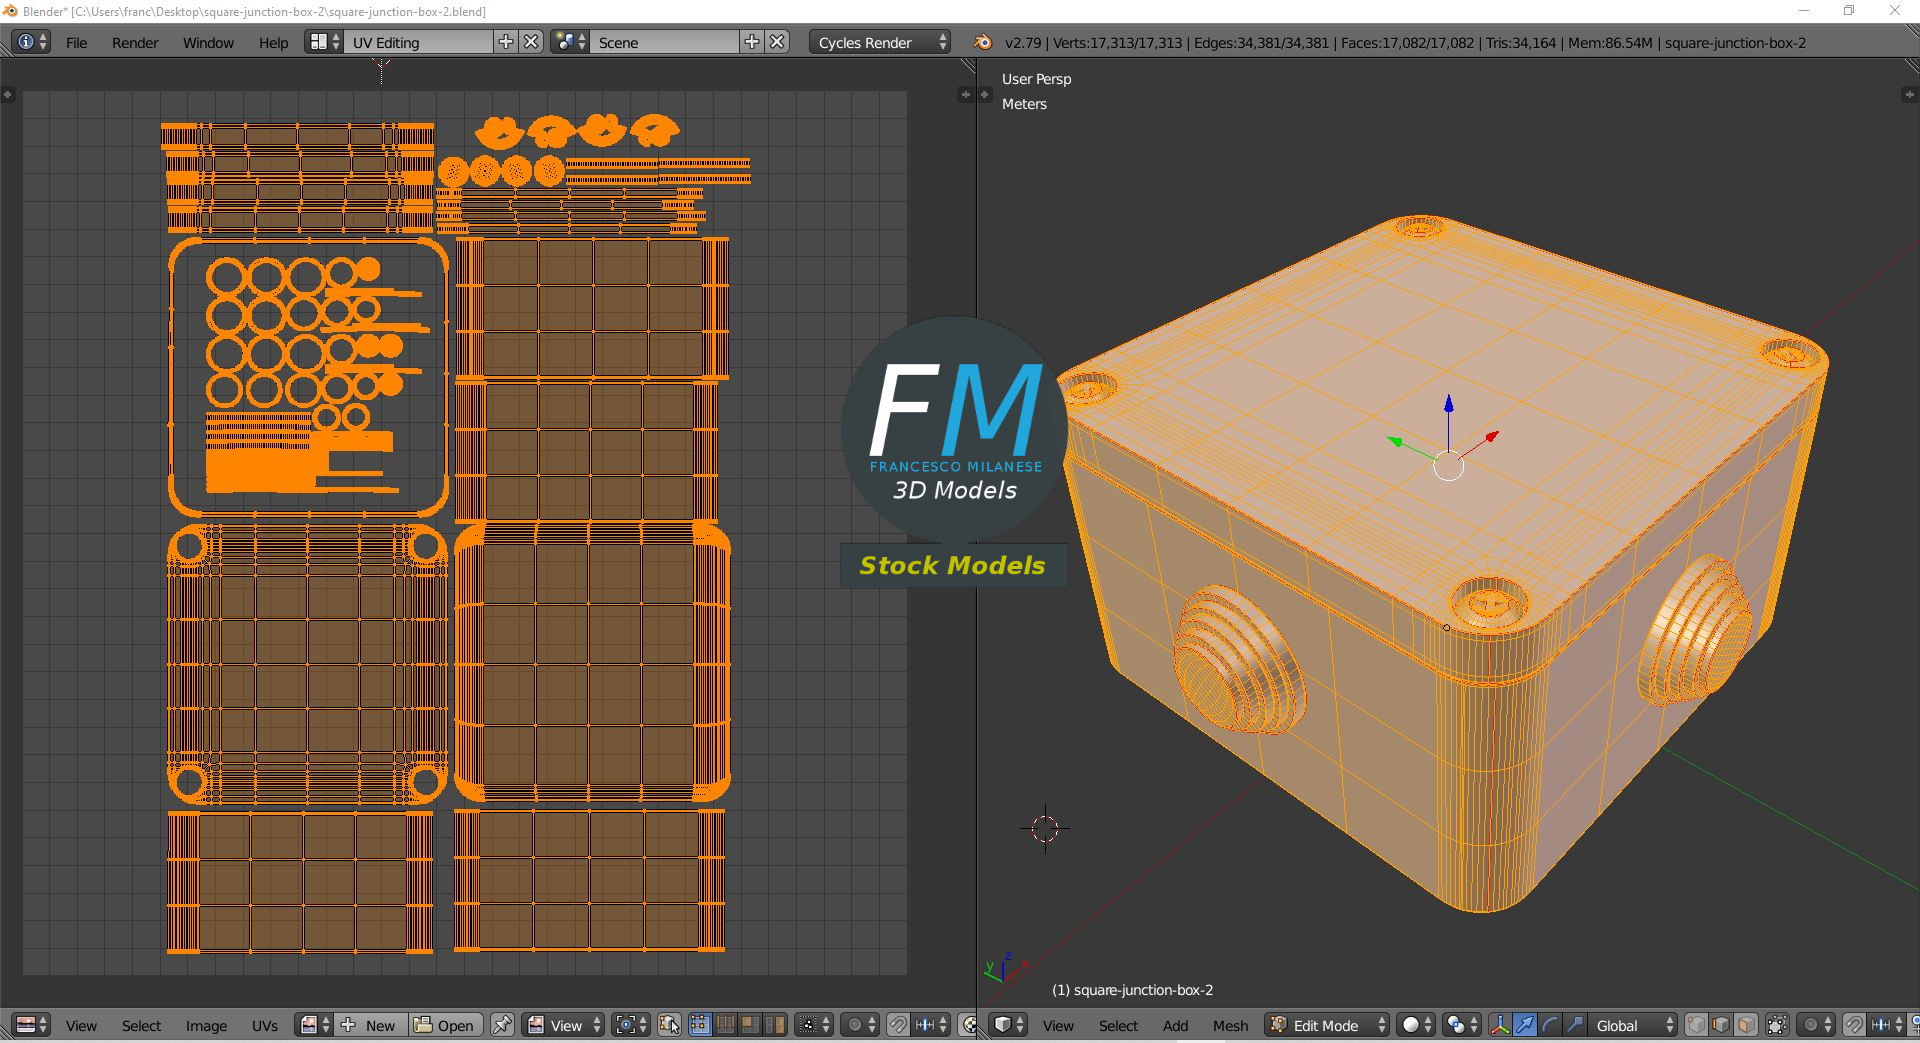This screenshot has width=1920, height=1043.
Task: Select UV face selection mode
Action: pyautogui.click(x=750, y=1025)
